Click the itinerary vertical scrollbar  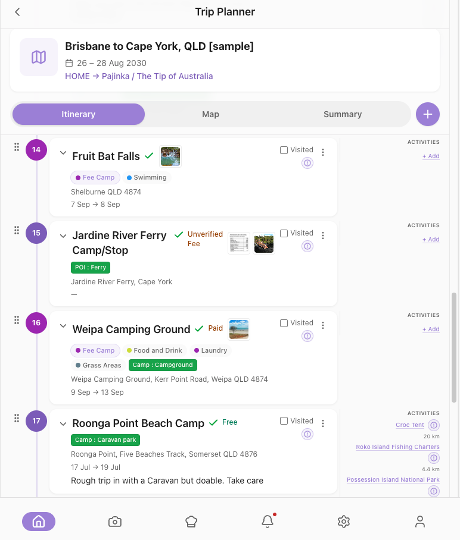coord(454,347)
